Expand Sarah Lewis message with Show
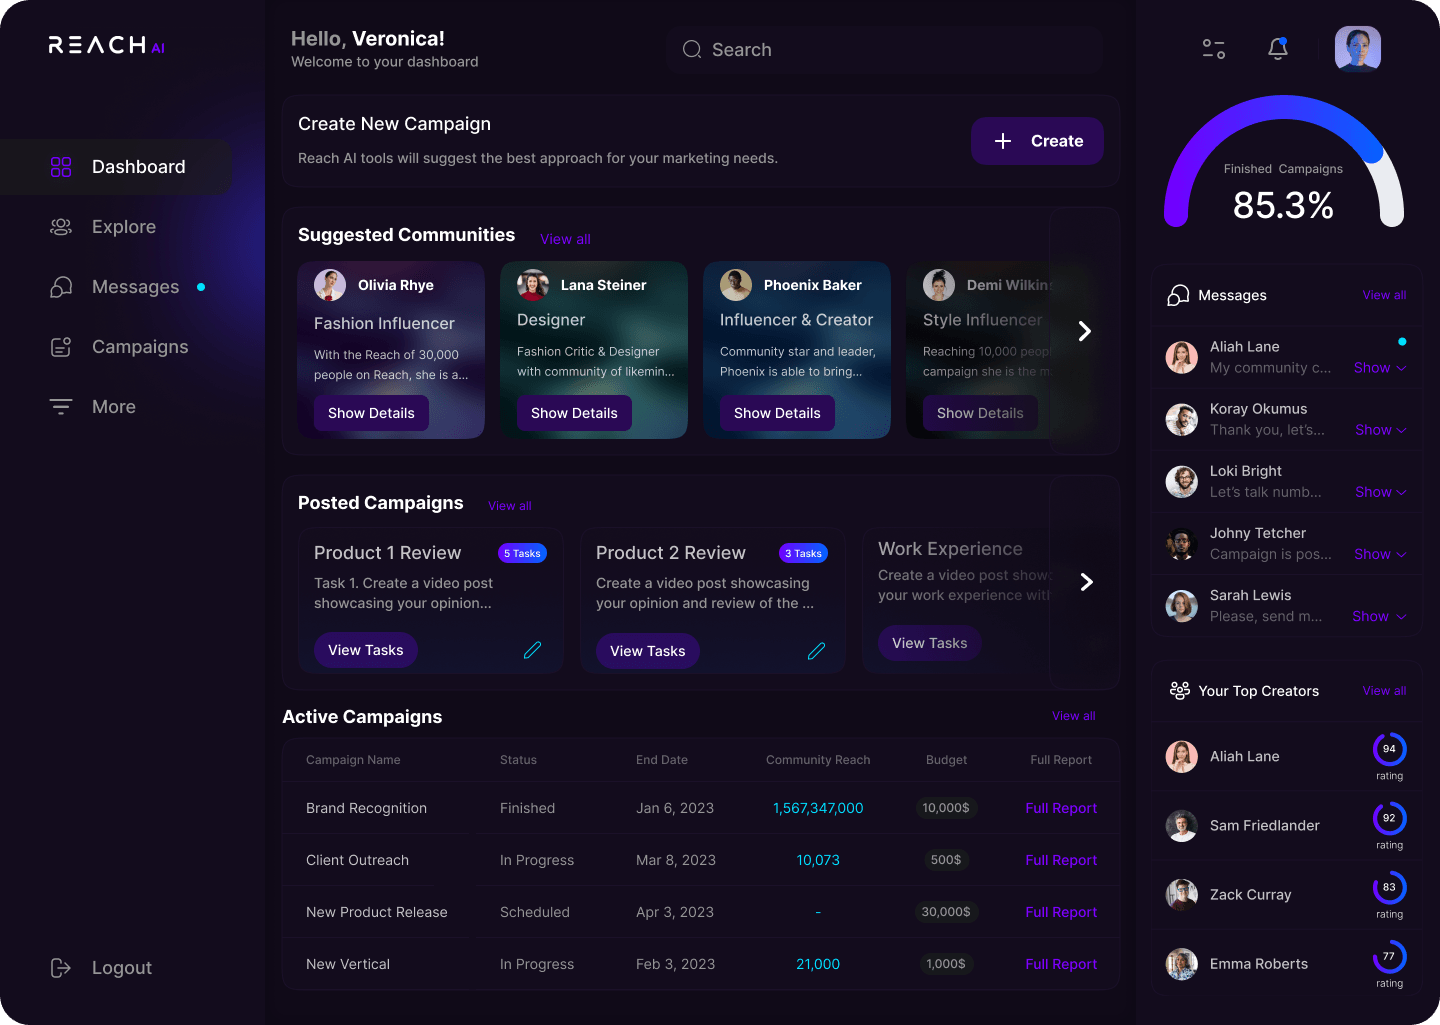Screen dimensions: 1440x1025 [1378, 616]
